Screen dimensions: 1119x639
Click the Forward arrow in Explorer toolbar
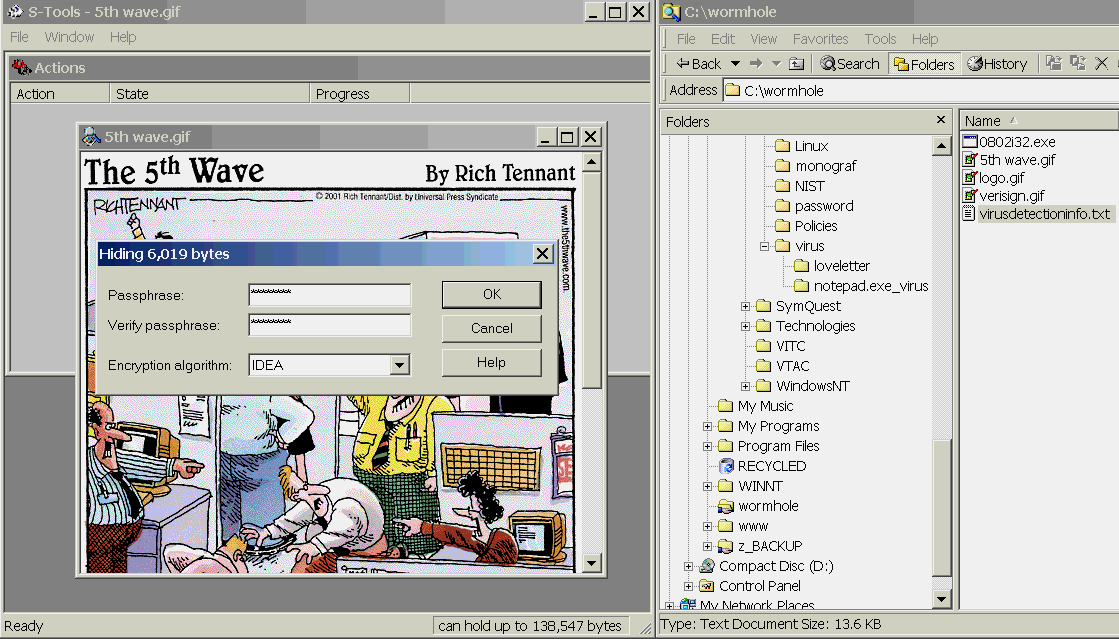[x=756, y=64]
